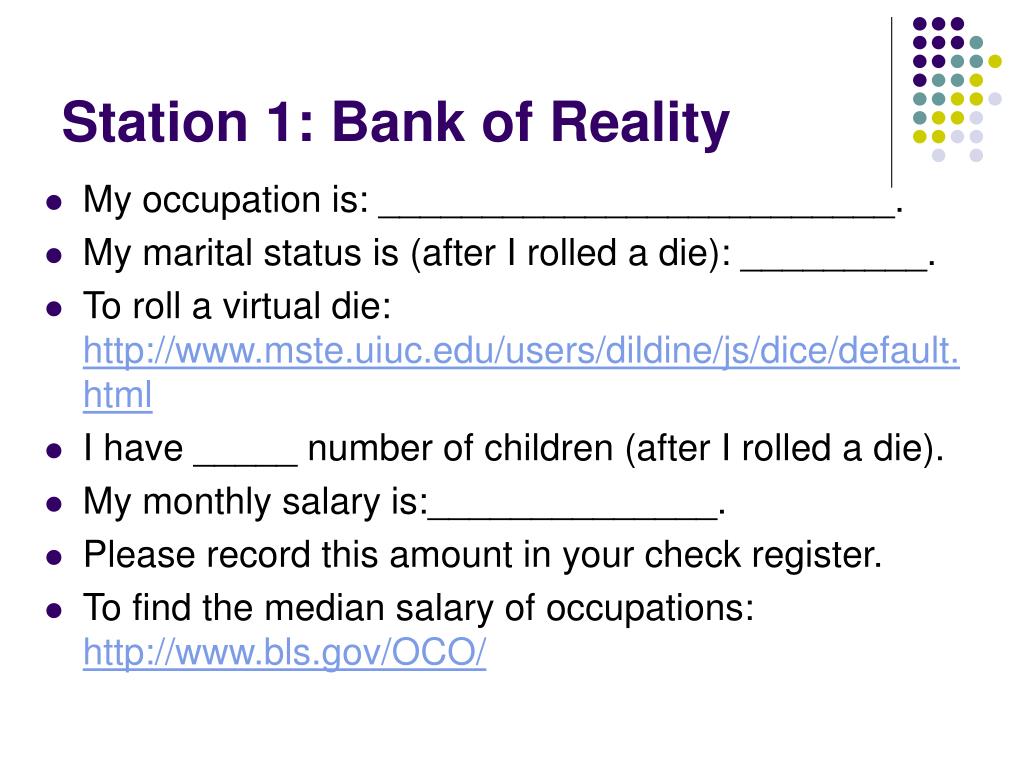The image size is (1024, 768).
Task: Click the bullet beside "To roll a virtual die"
Action: [54, 308]
